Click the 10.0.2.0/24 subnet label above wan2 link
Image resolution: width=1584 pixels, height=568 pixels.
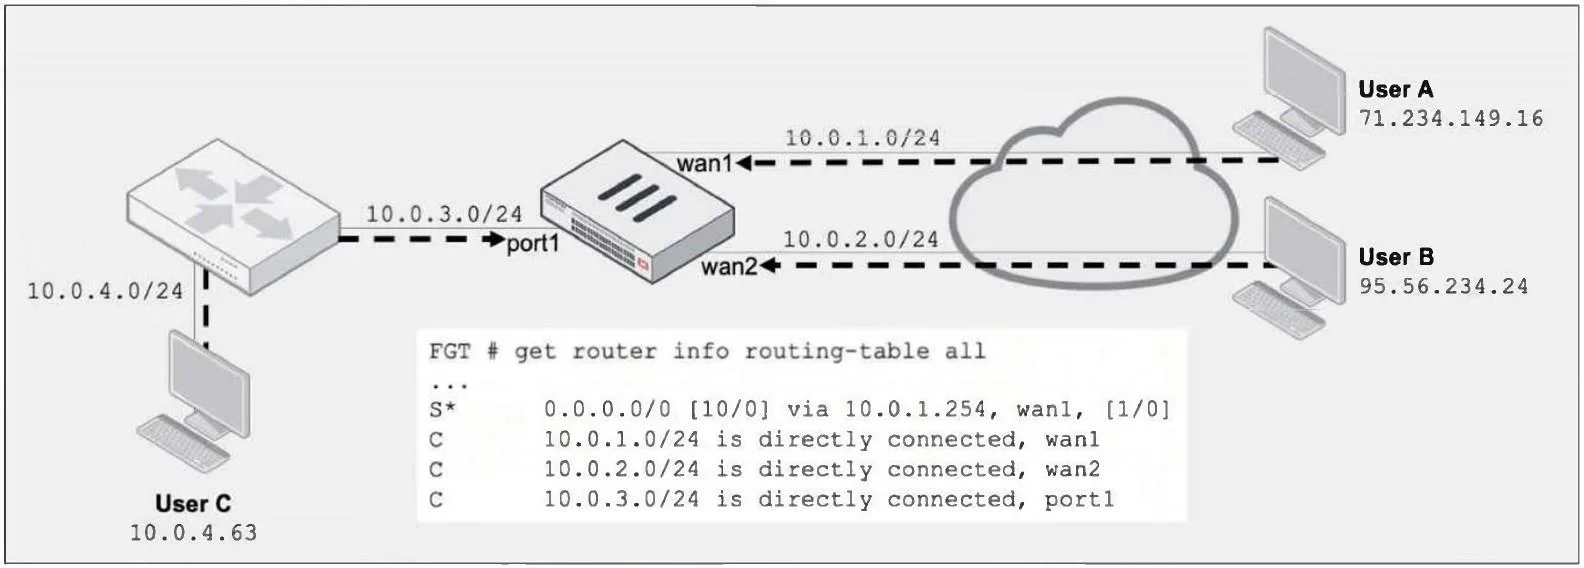(860, 239)
